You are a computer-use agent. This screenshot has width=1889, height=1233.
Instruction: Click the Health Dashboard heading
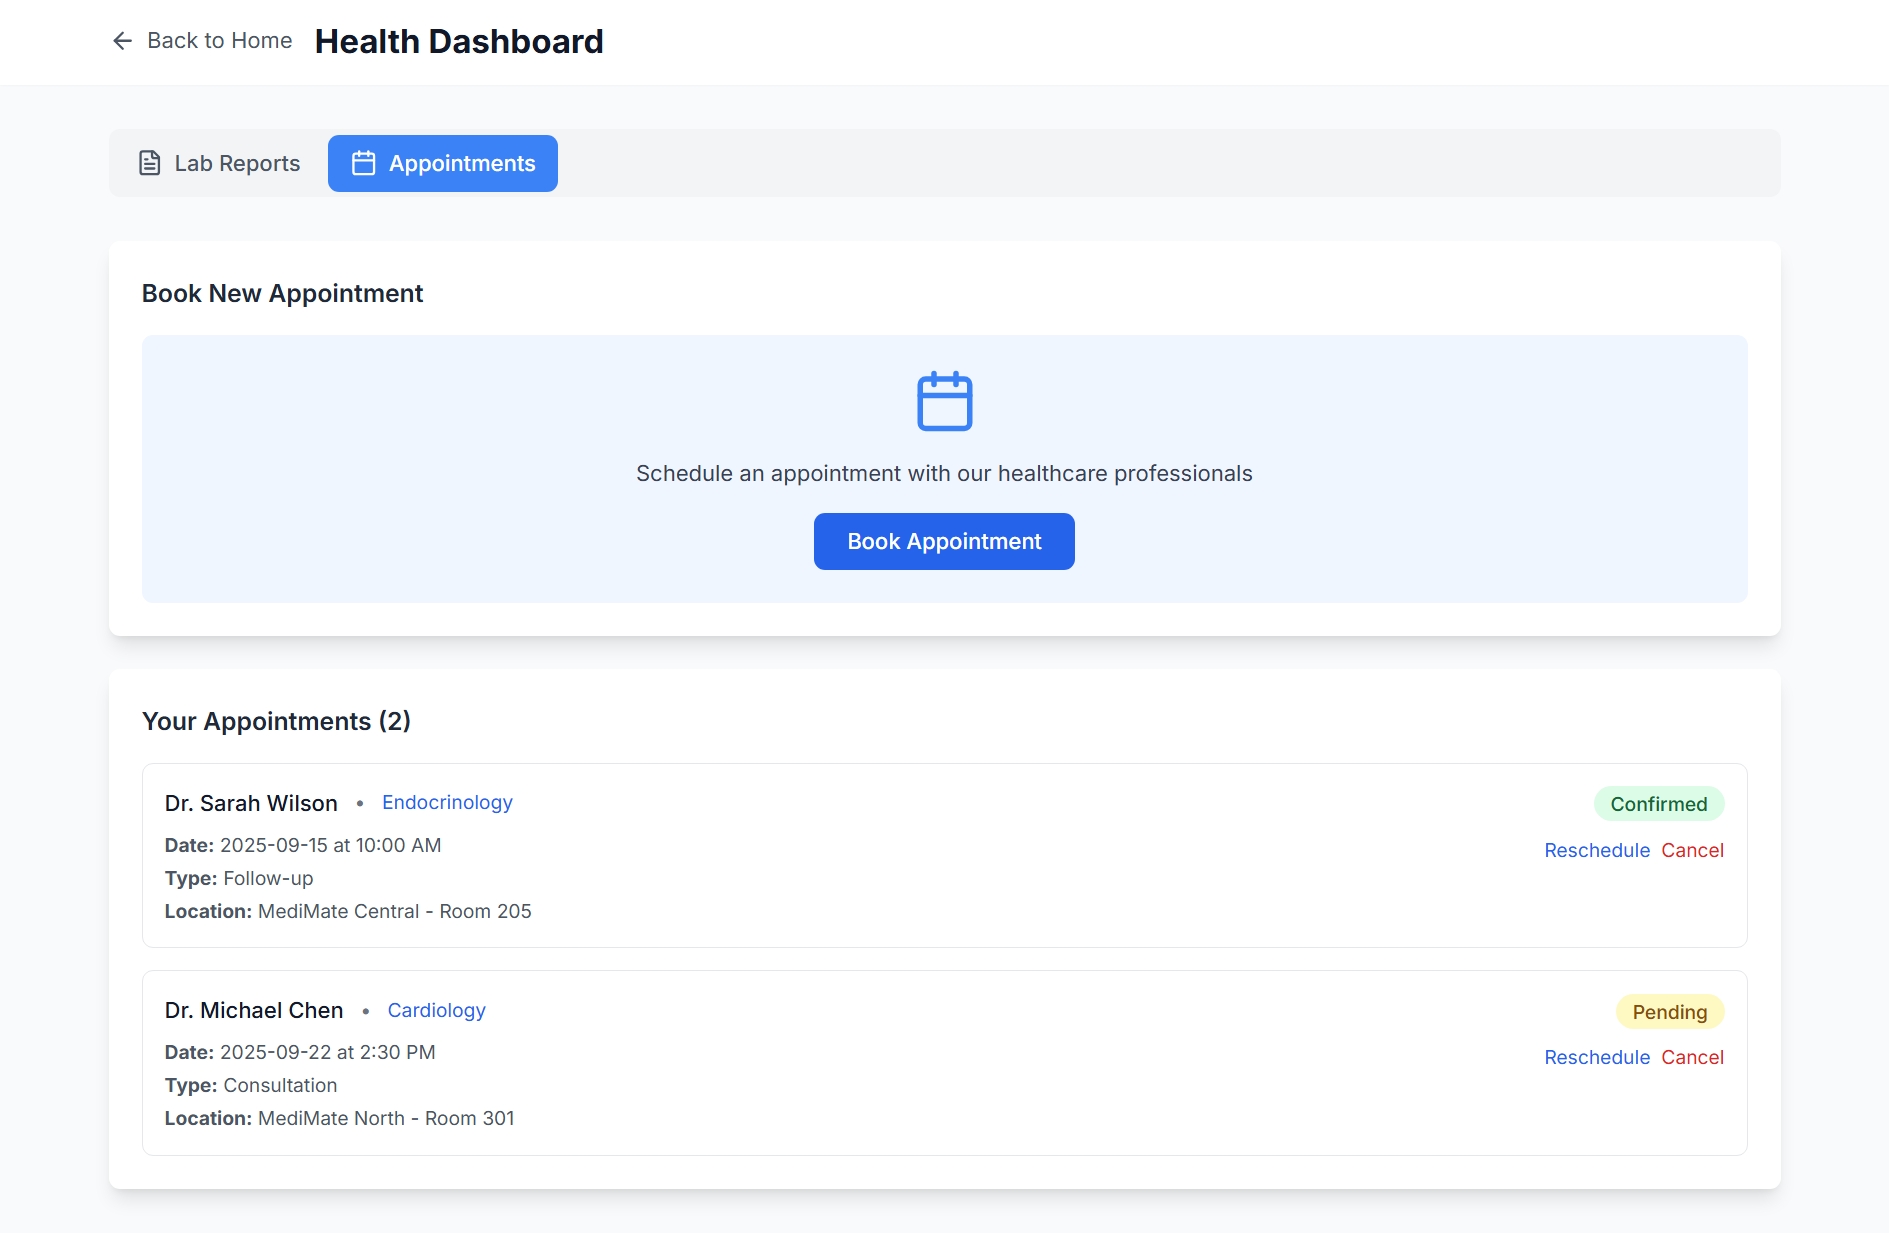(x=459, y=41)
